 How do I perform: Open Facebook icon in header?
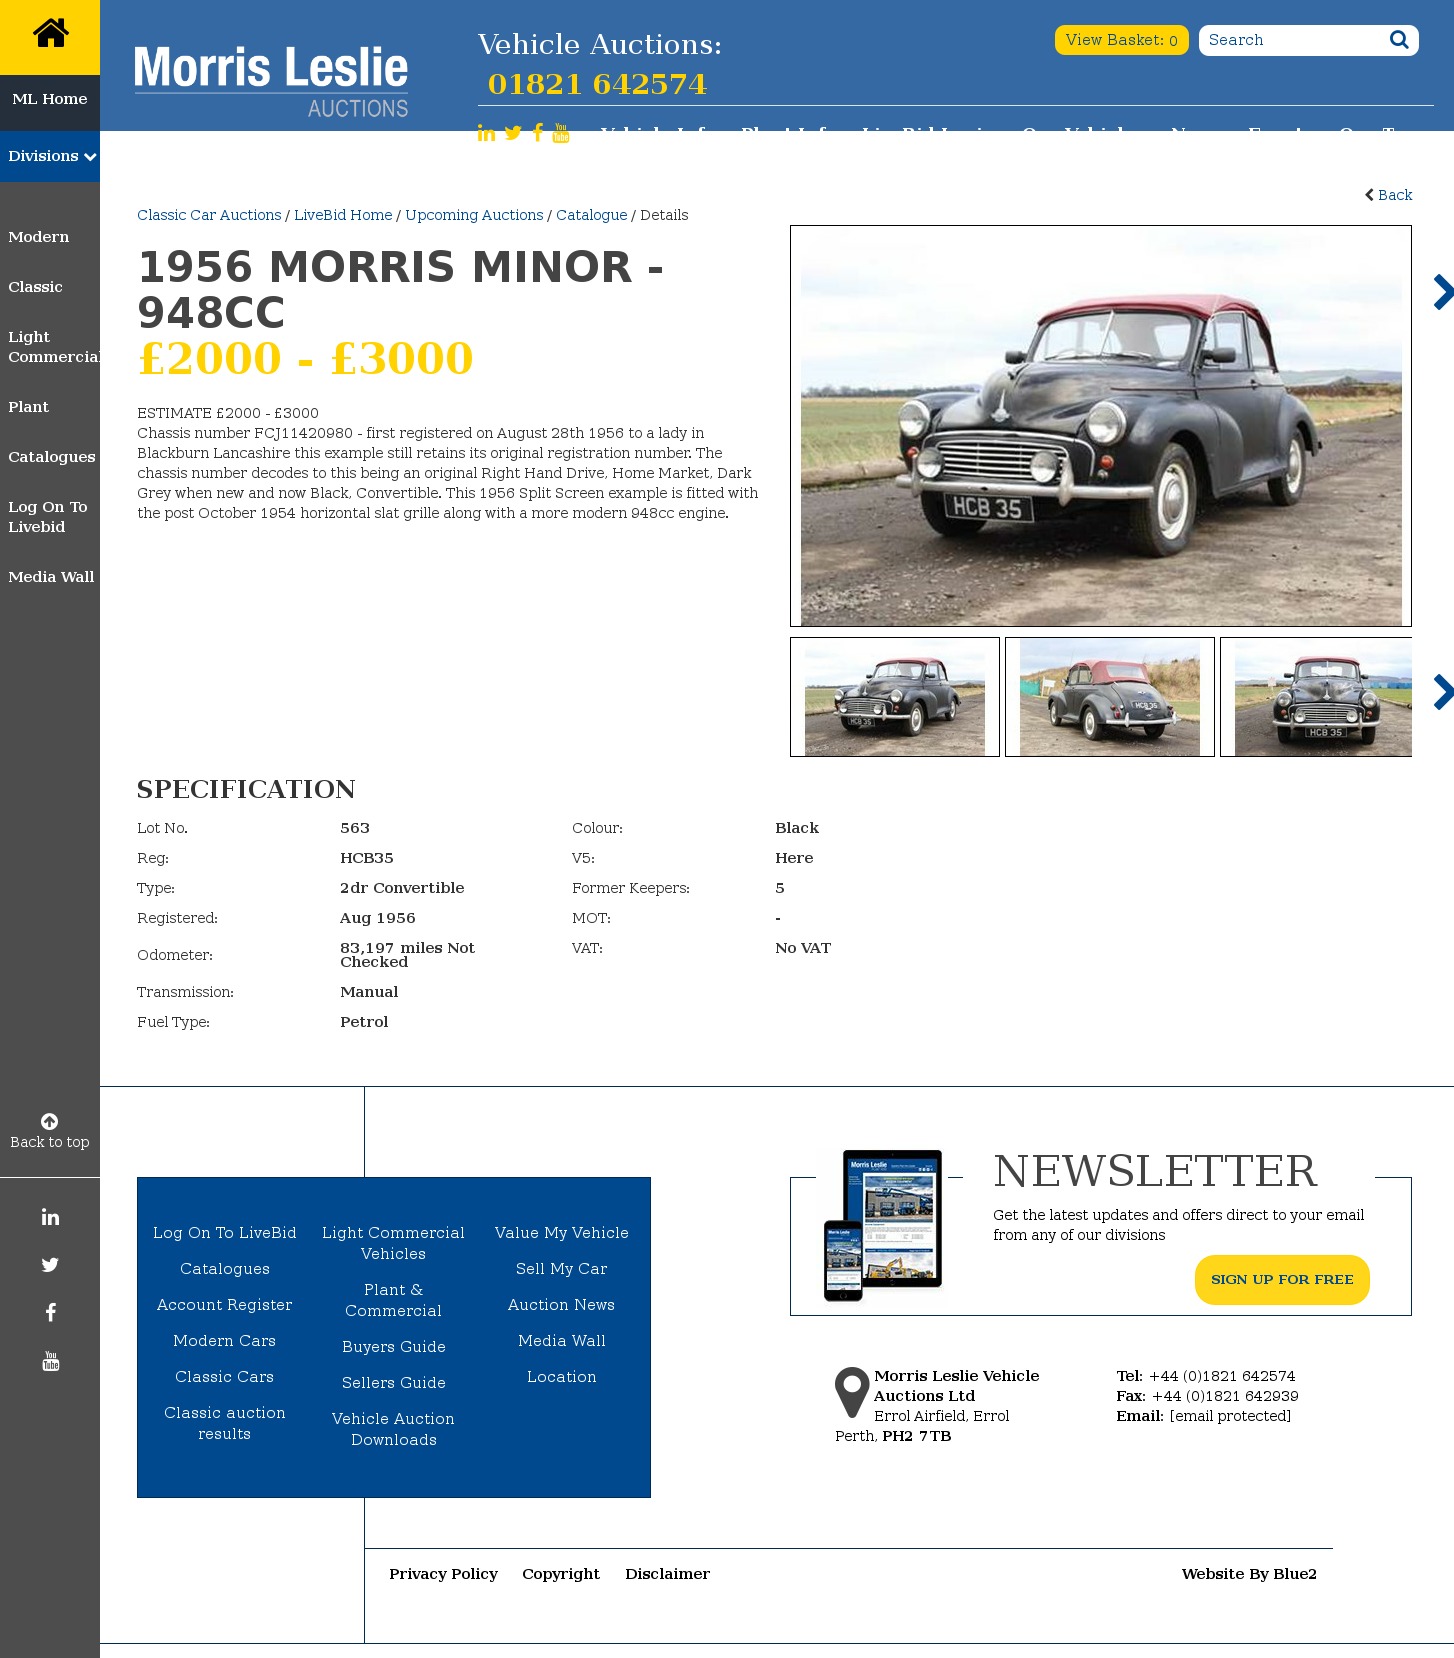tap(538, 133)
